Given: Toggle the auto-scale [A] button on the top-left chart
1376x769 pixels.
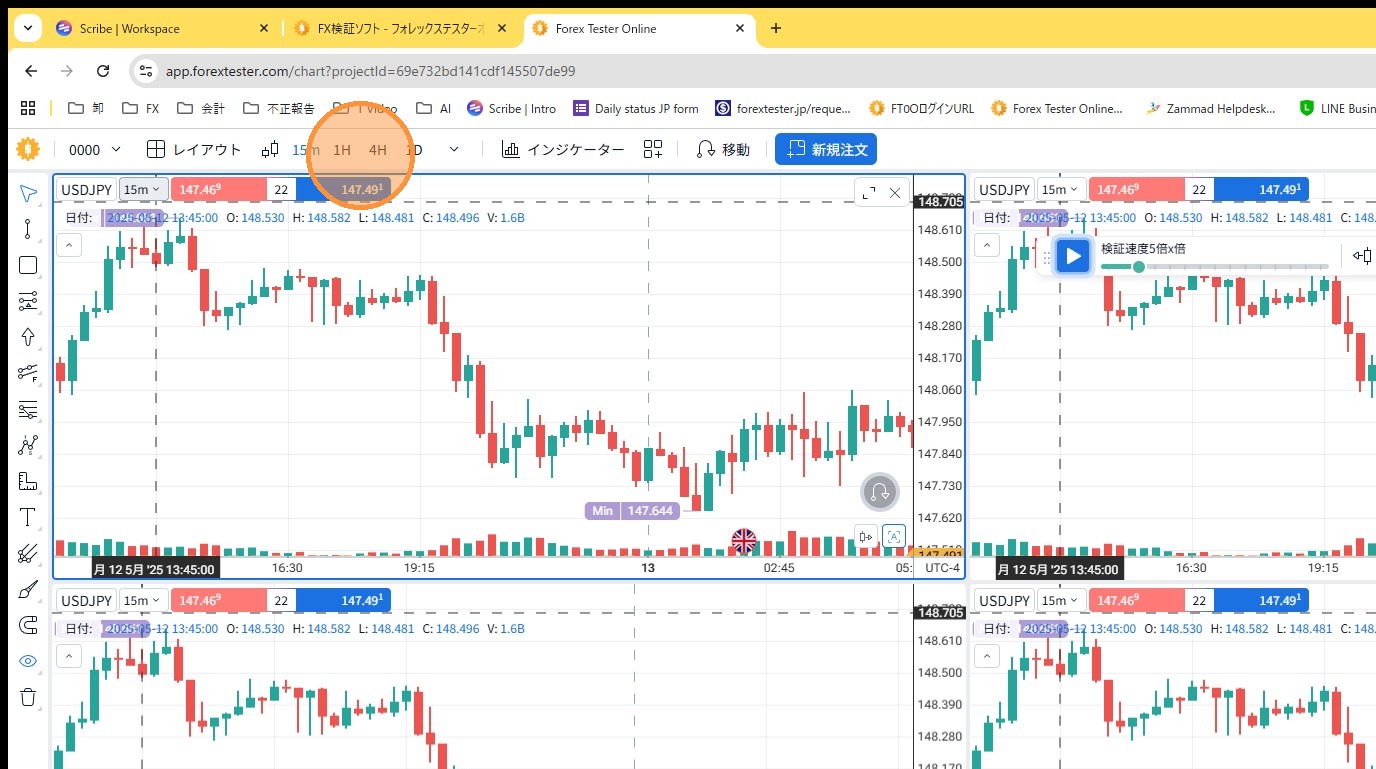Looking at the screenshot, I should [x=894, y=537].
